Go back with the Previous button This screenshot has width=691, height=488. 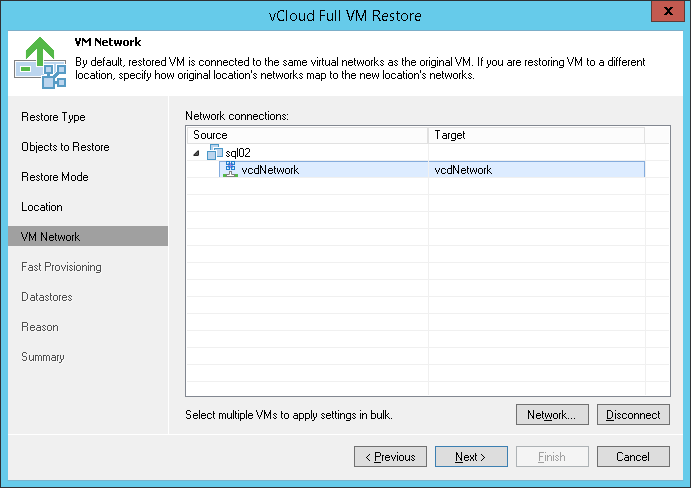coord(391,457)
